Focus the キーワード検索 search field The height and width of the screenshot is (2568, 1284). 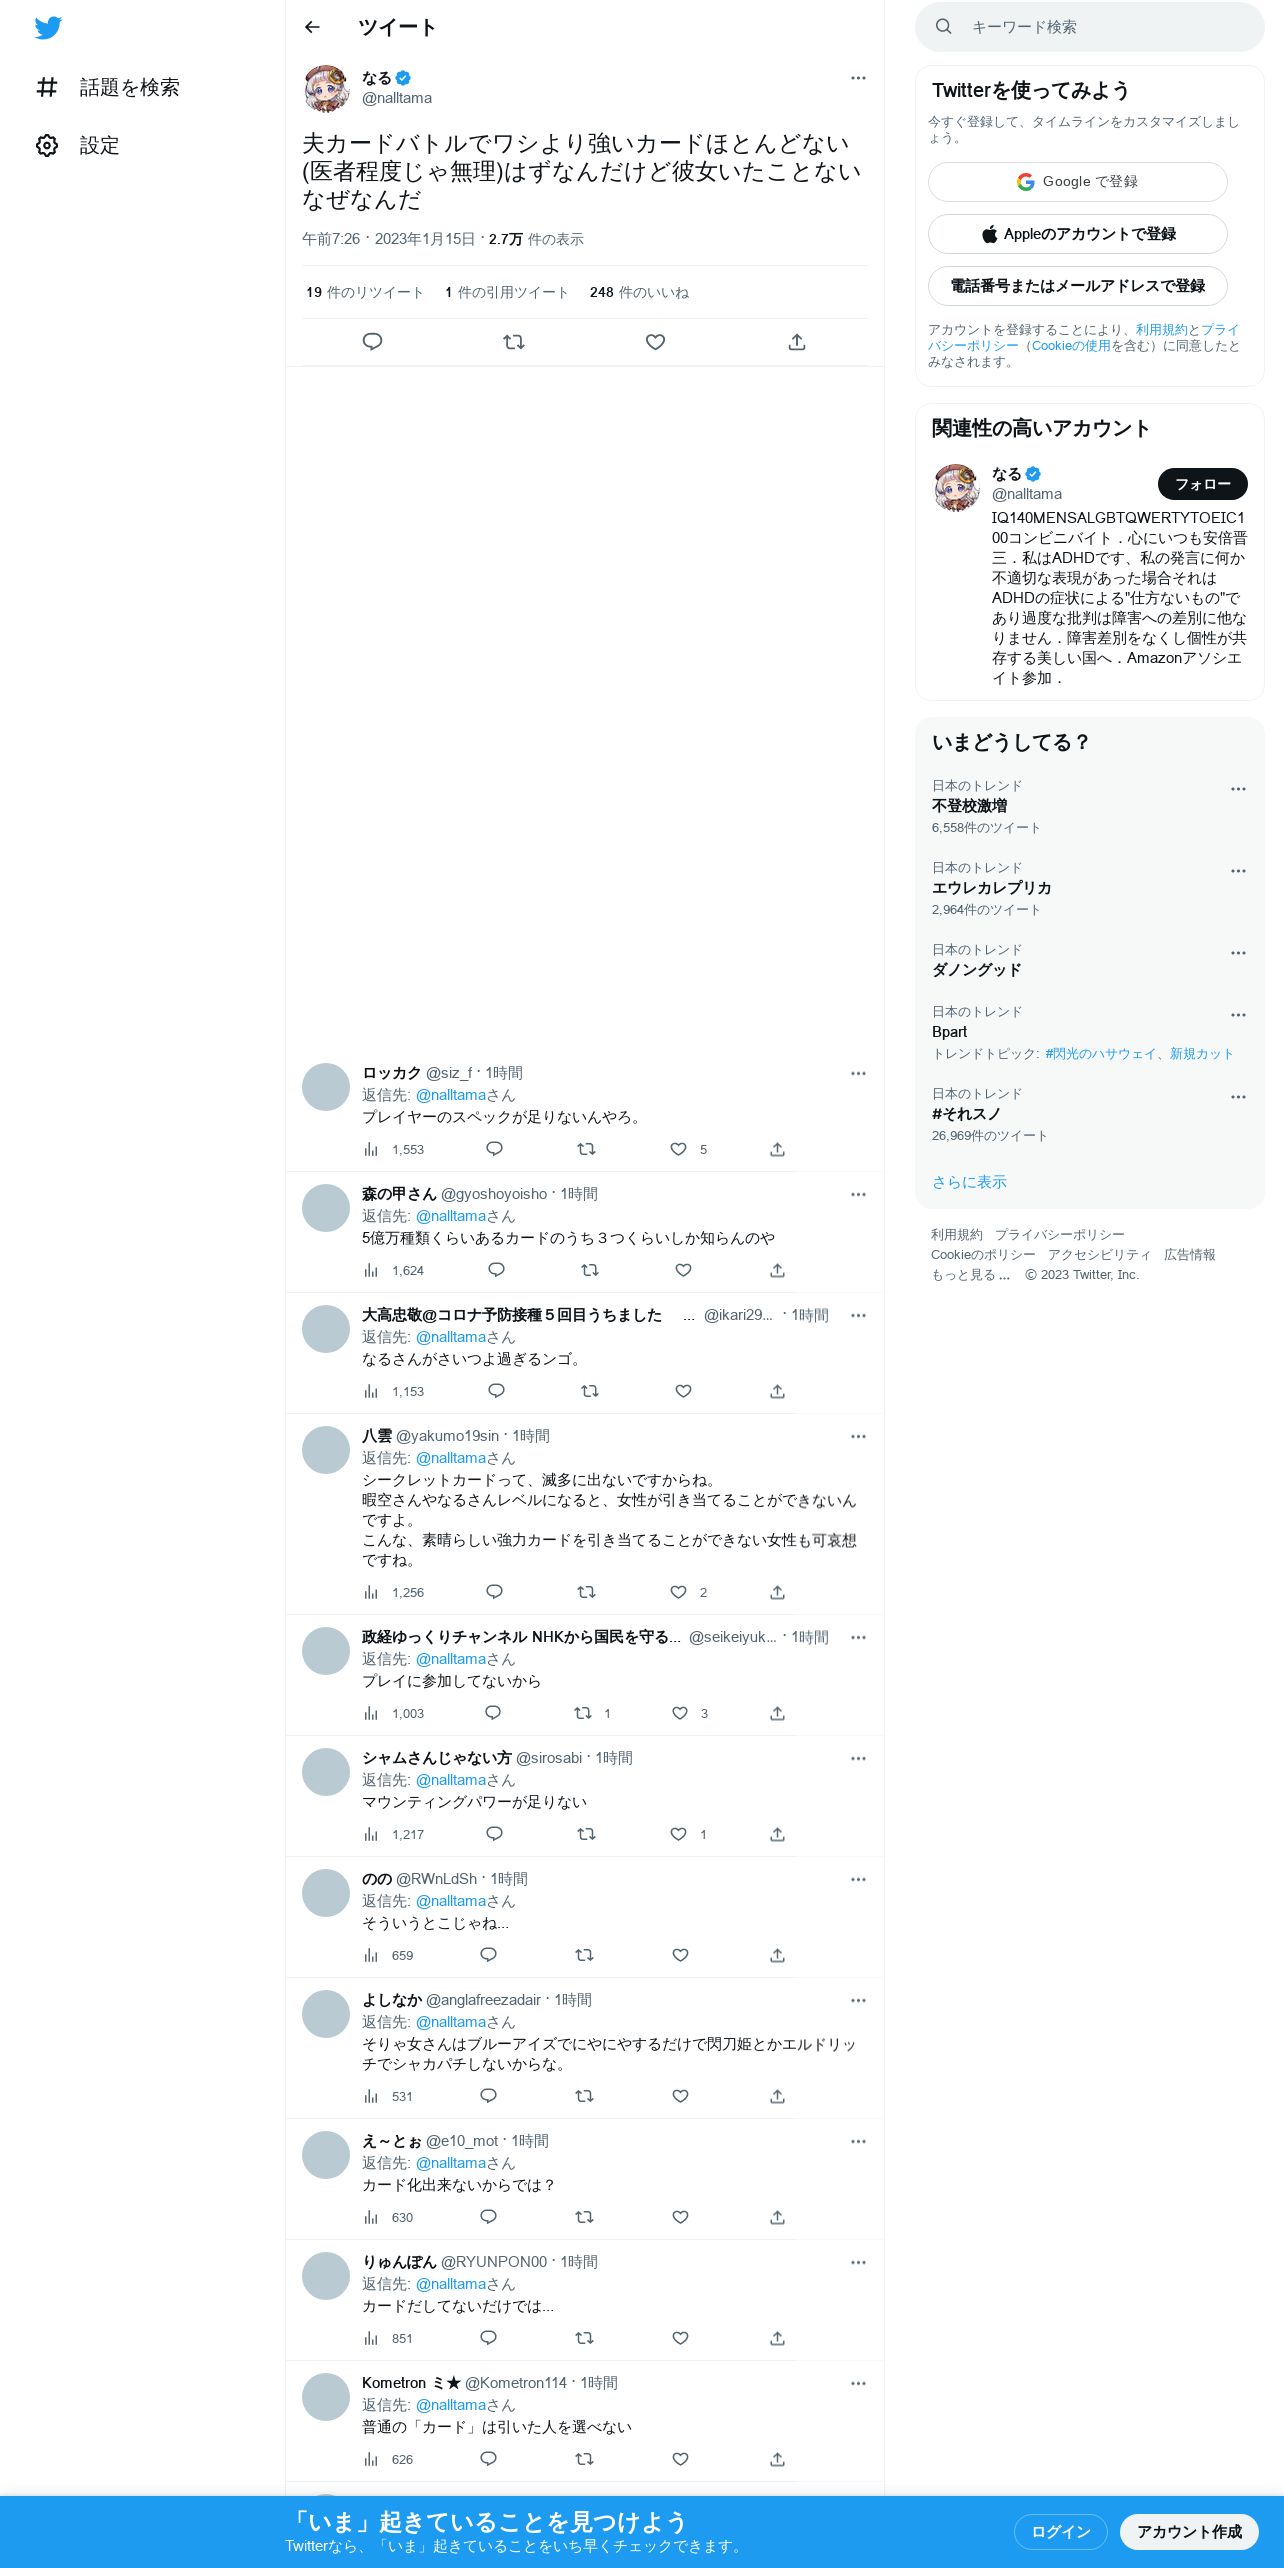[1089, 27]
